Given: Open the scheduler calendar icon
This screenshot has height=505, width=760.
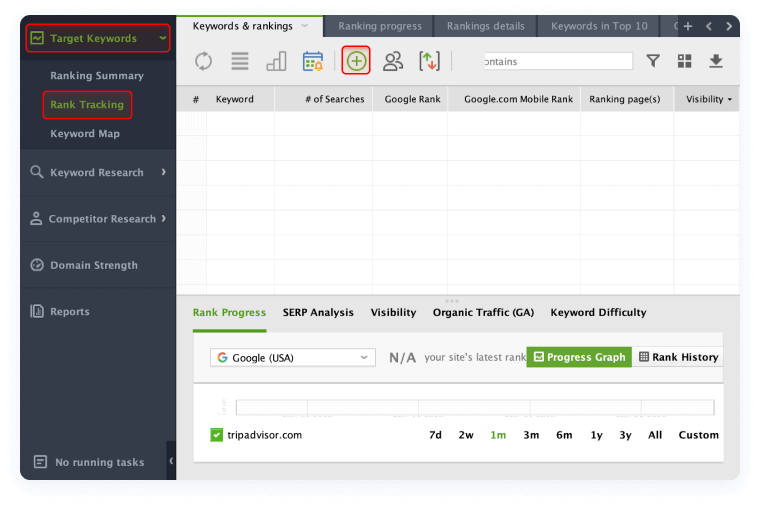Looking at the screenshot, I should click(313, 62).
